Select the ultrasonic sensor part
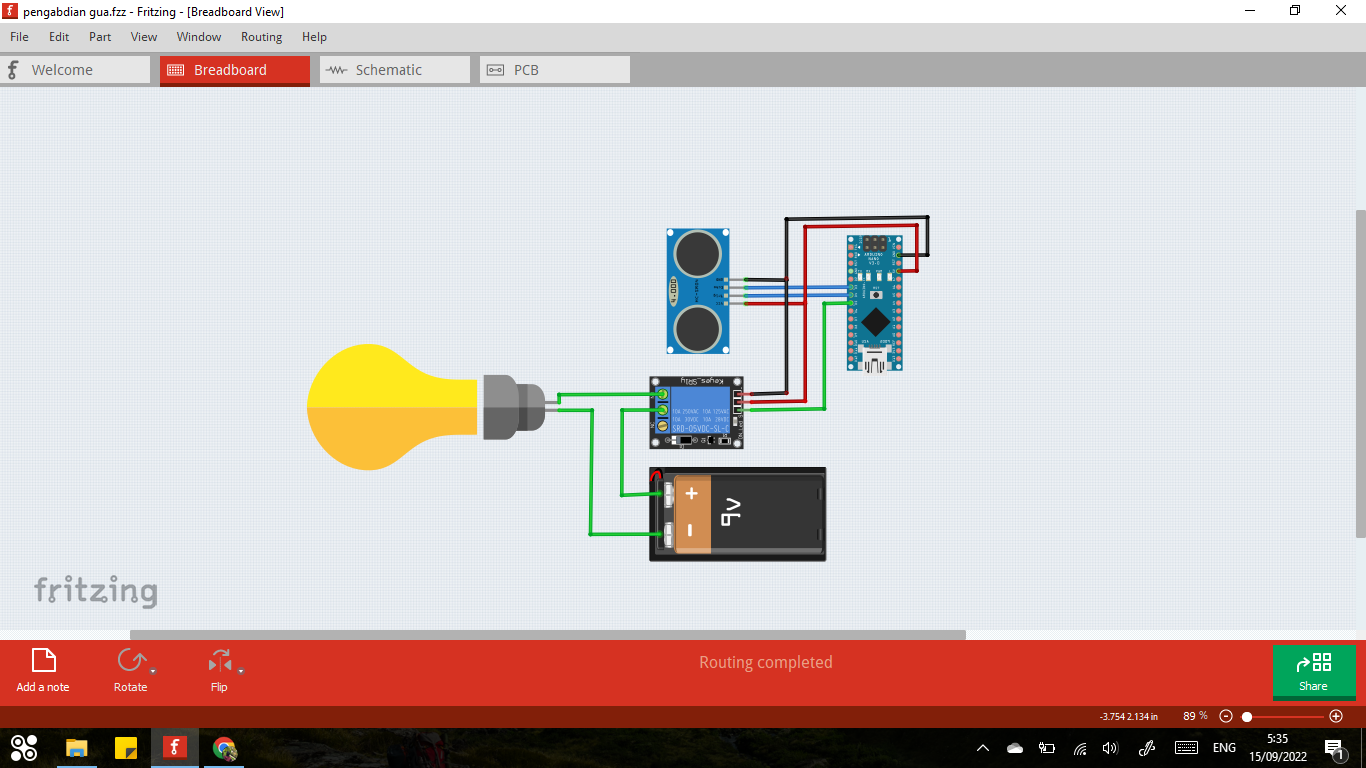Image resolution: width=1366 pixels, height=768 pixels. coord(698,291)
